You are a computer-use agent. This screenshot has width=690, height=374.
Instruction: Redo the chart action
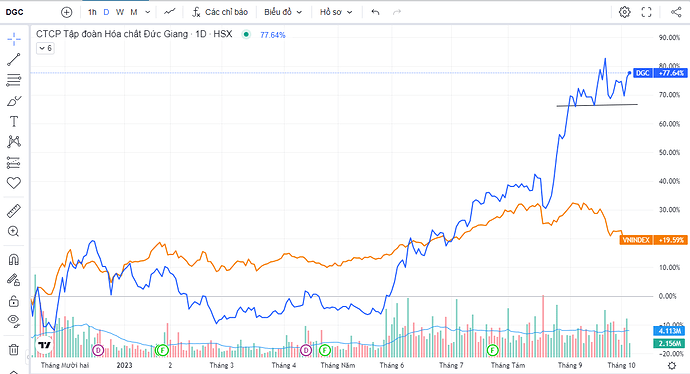tap(397, 12)
